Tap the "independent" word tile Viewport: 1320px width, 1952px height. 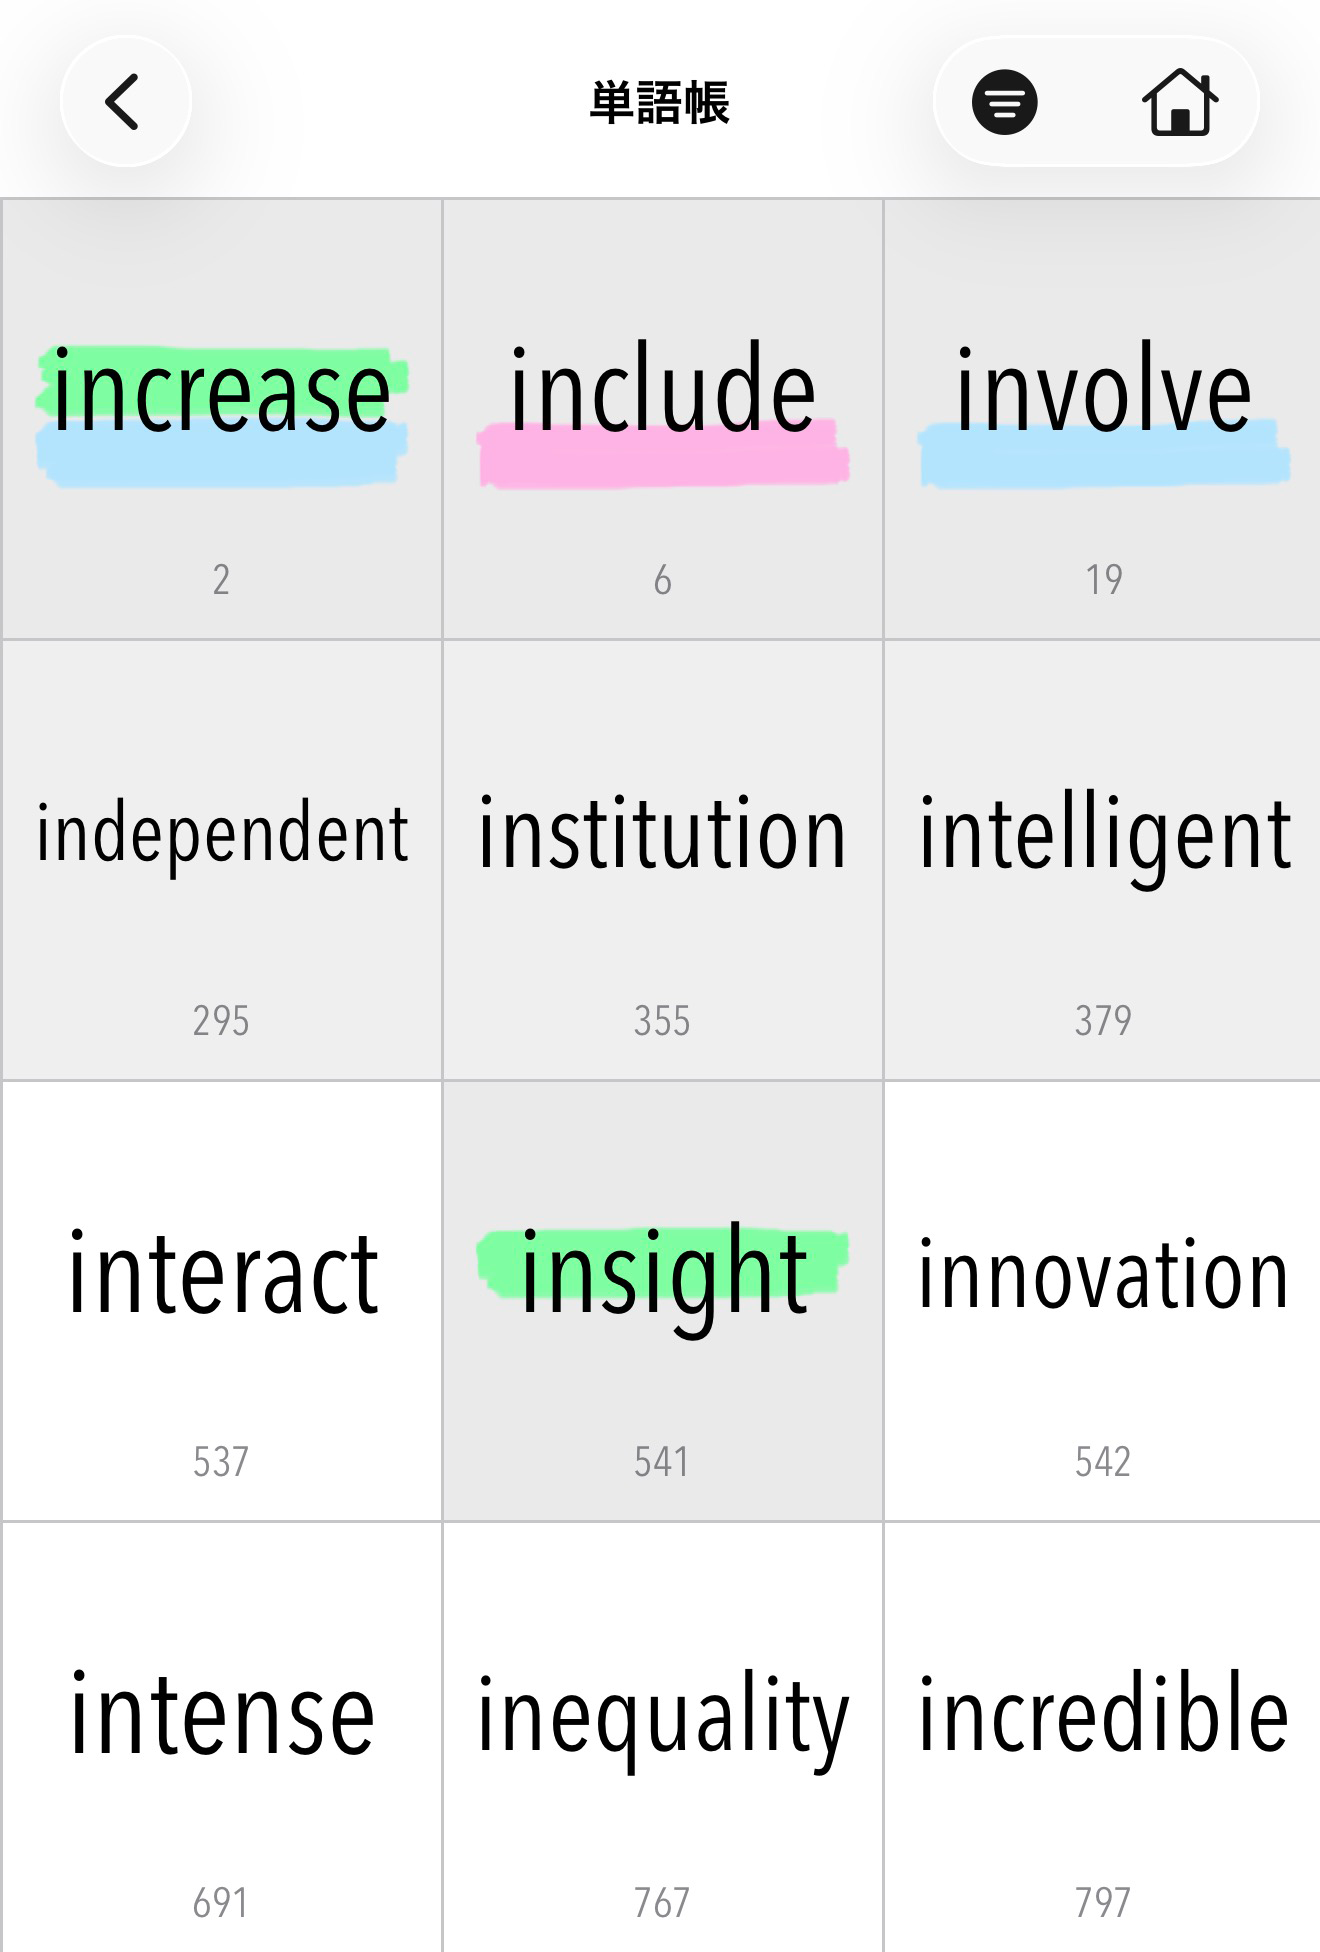click(x=221, y=860)
